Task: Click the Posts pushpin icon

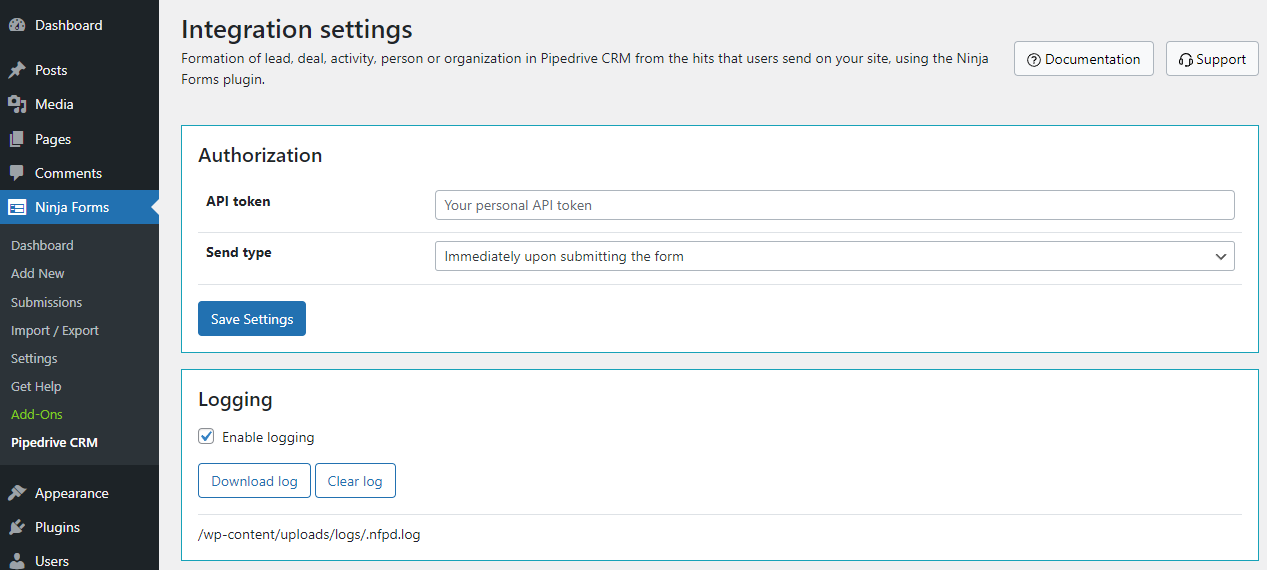Action: 17,70
